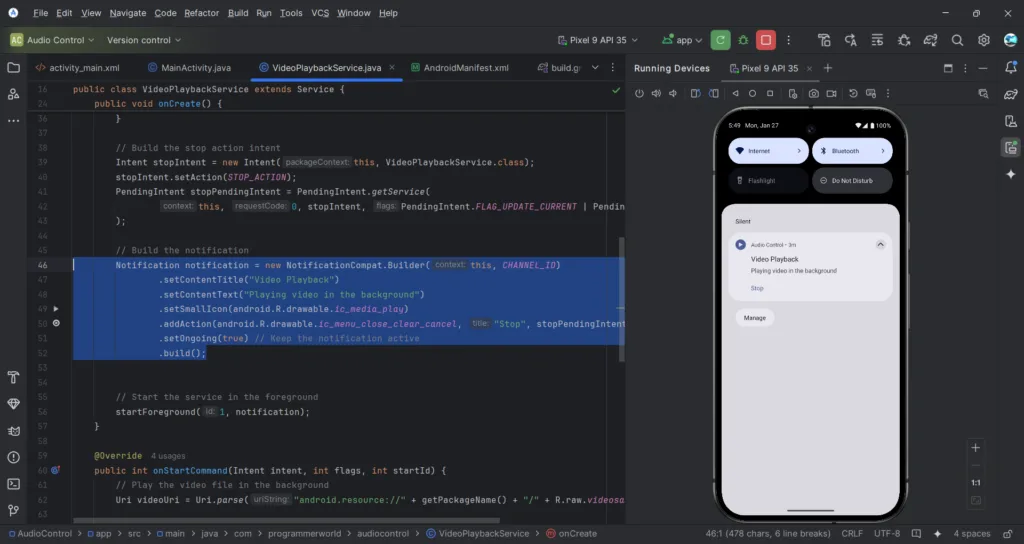Image resolution: width=1024 pixels, height=544 pixels.
Task: Run the app with the green Run button
Action: 720,40
